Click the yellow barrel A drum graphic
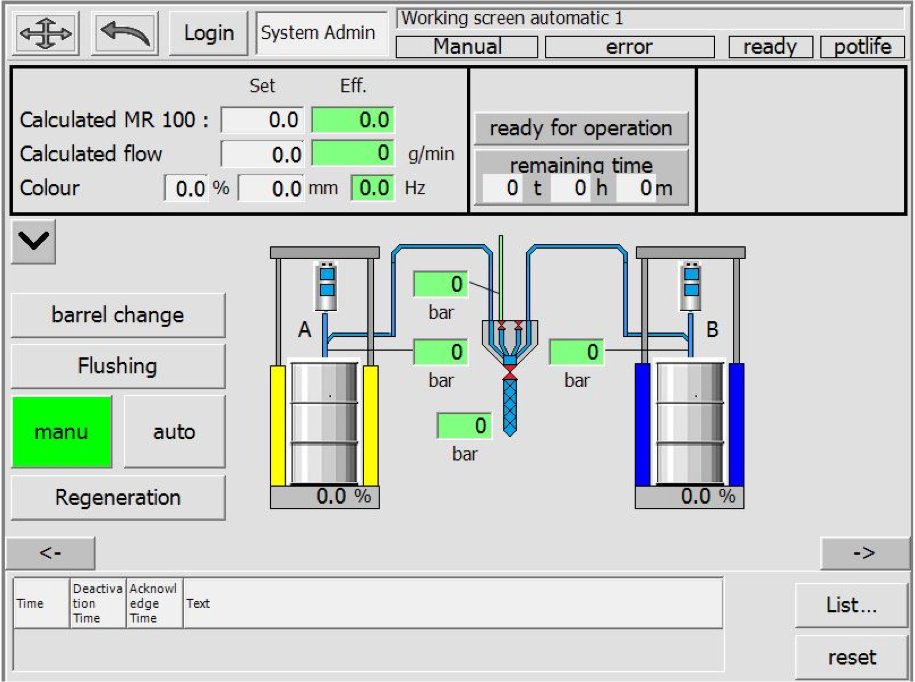Viewport: 915px width, 682px height. (324, 423)
